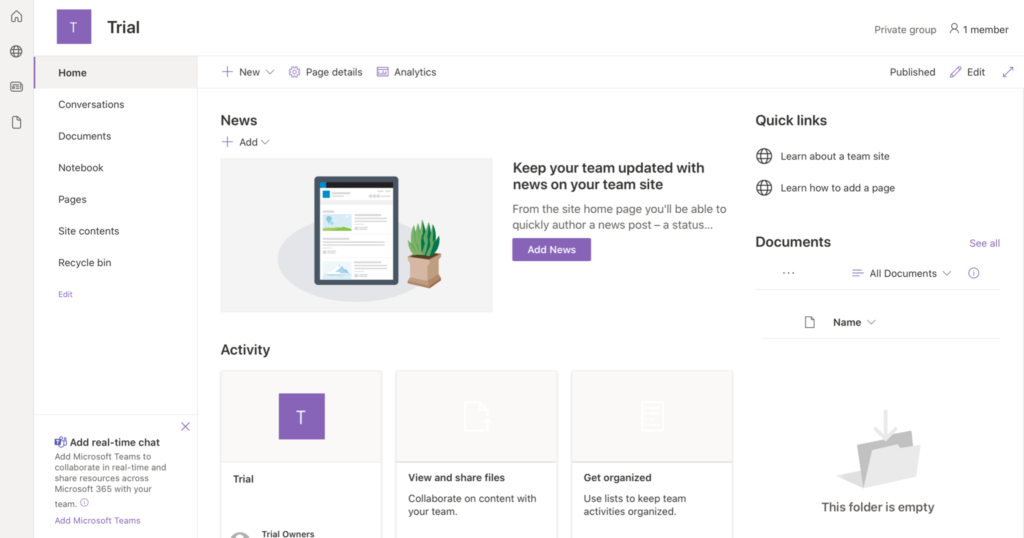The width and height of the screenshot is (1024, 538).
Task: Click the purple Trial site logo
Action: [74, 27]
